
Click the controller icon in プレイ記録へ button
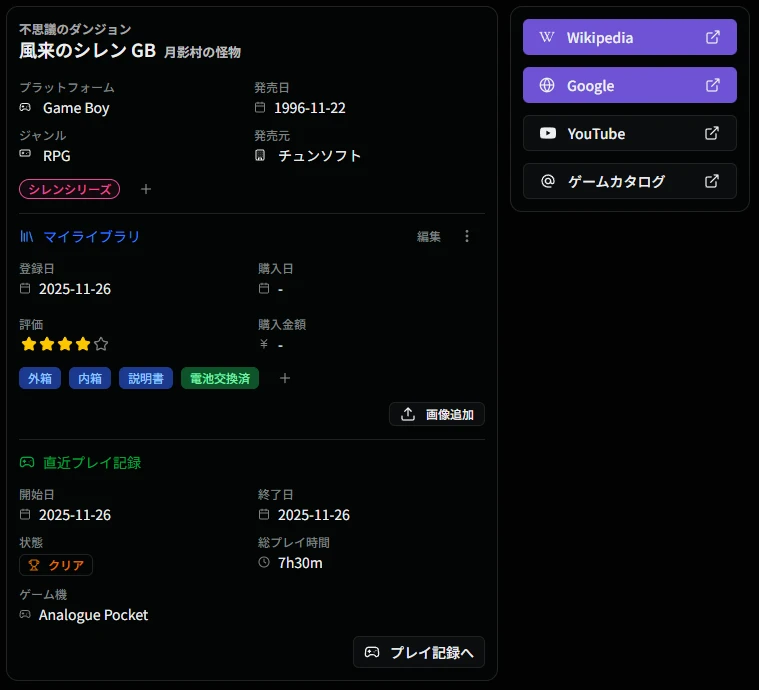coord(372,652)
